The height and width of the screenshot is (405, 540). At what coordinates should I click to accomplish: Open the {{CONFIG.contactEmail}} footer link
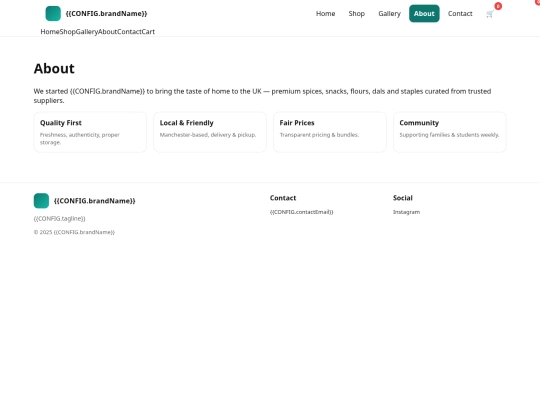302,212
